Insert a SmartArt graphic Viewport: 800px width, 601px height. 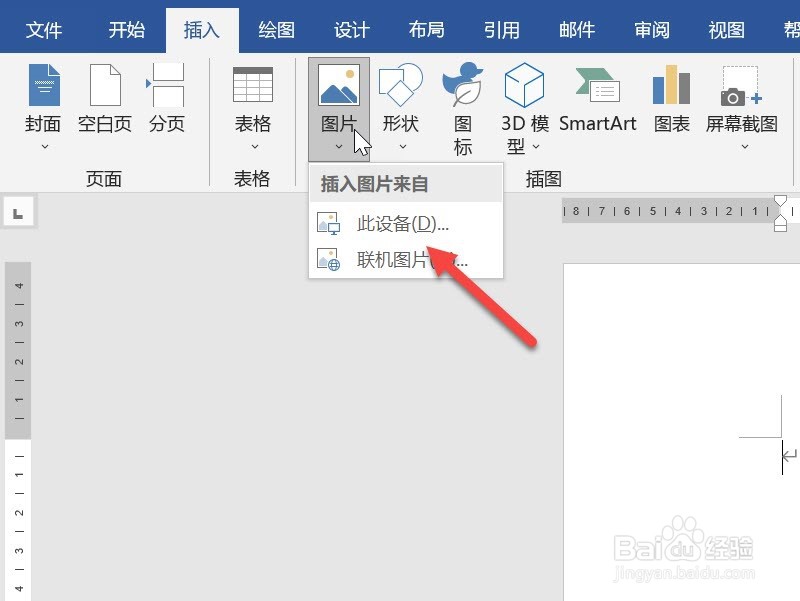[598, 100]
